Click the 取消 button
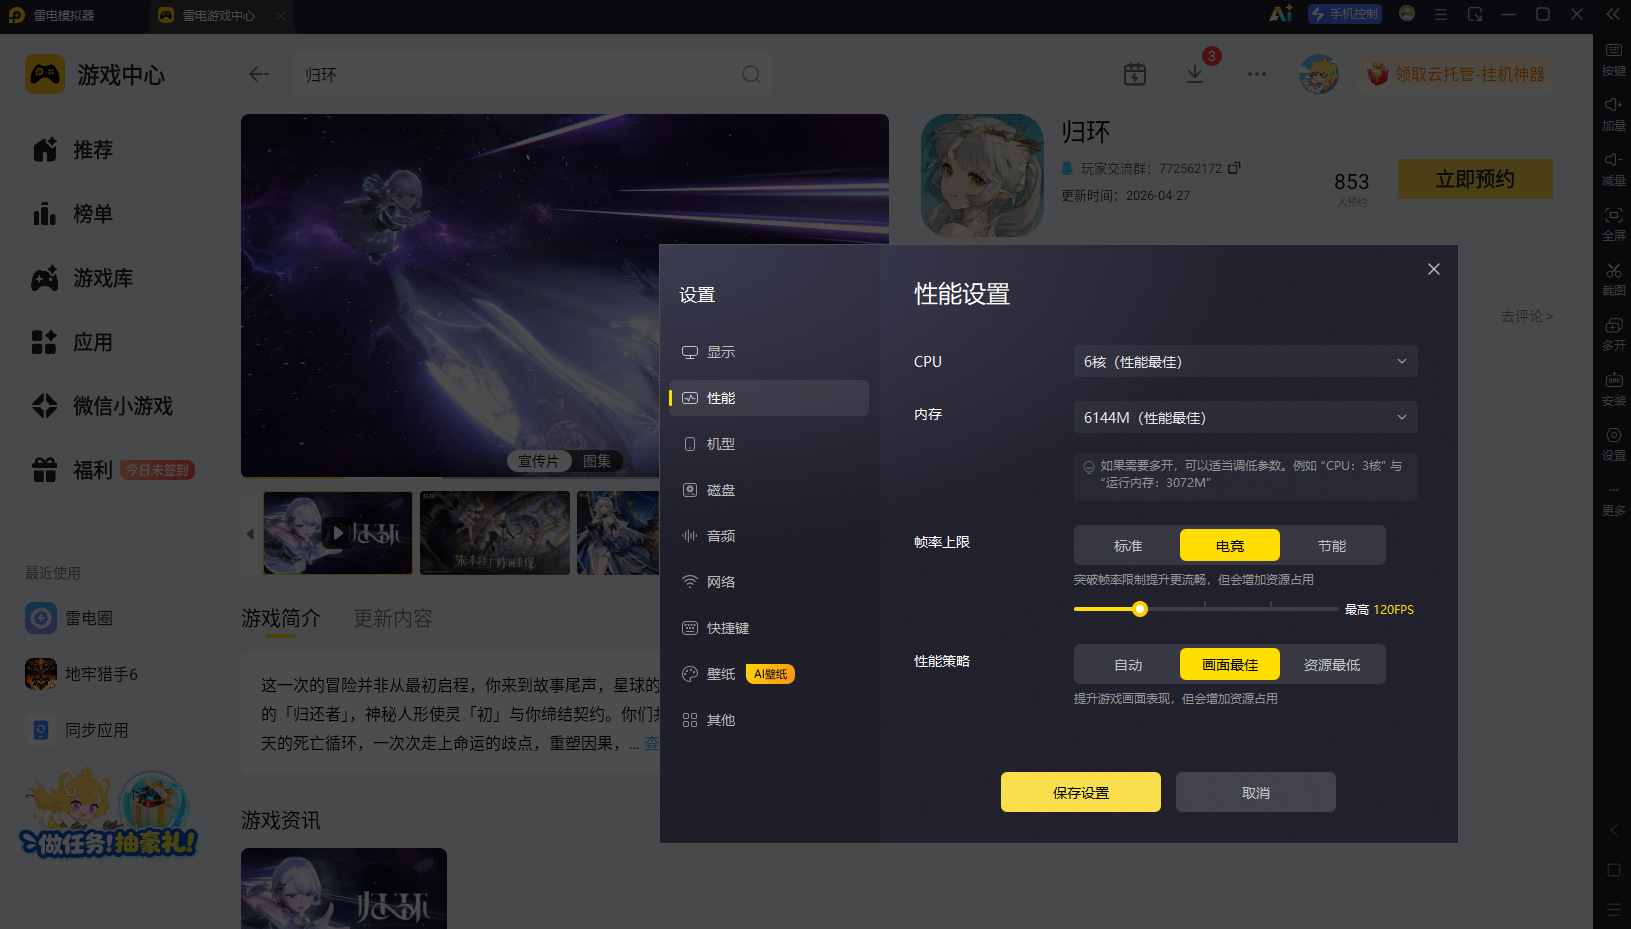The width and height of the screenshot is (1631, 929). (x=1256, y=792)
